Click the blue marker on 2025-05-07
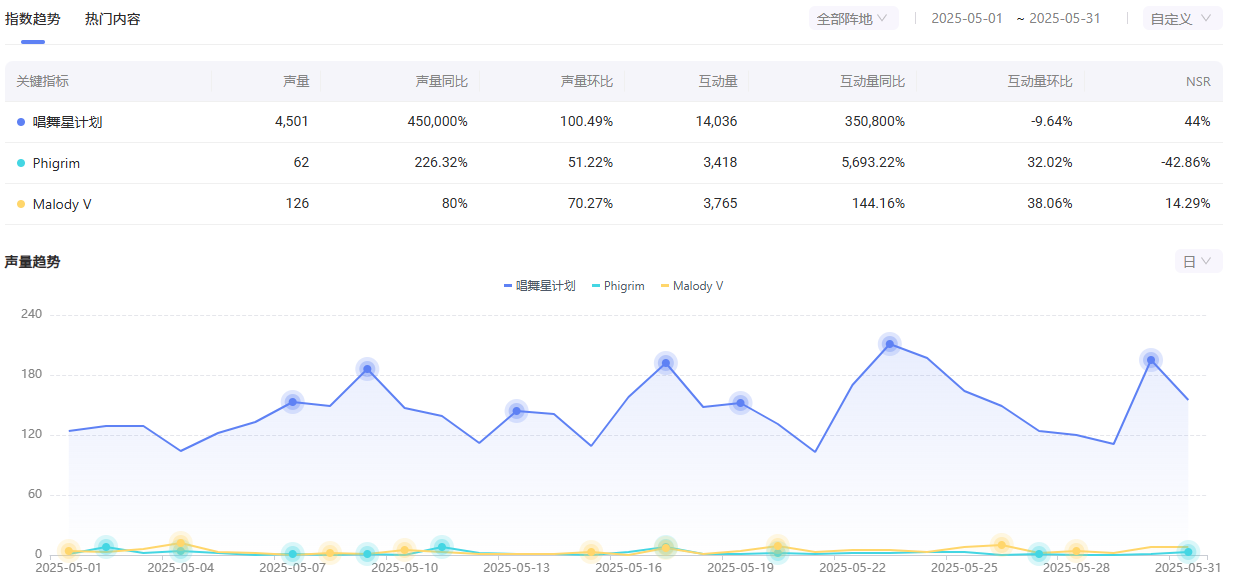This screenshot has height=585, width=1239. click(x=292, y=402)
